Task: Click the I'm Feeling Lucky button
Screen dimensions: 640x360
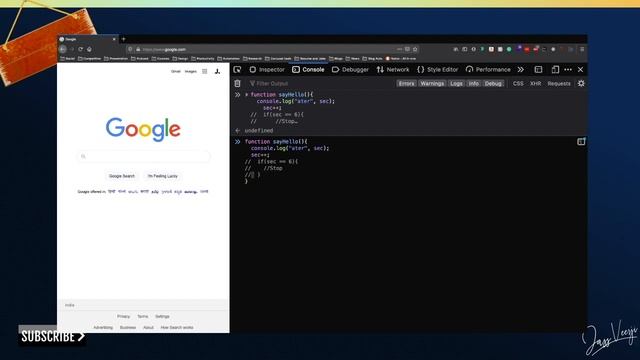Action: coord(162,176)
